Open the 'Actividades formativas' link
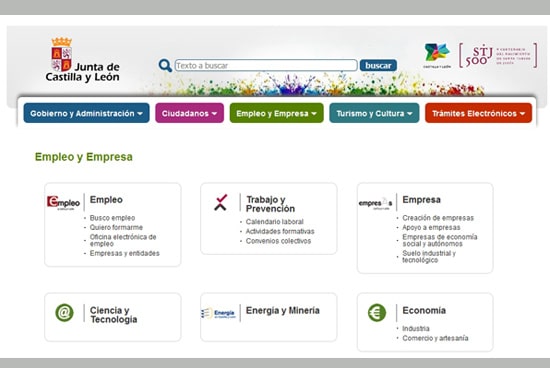550x368 pixels. pyautogui.click(x=280, y=231)
